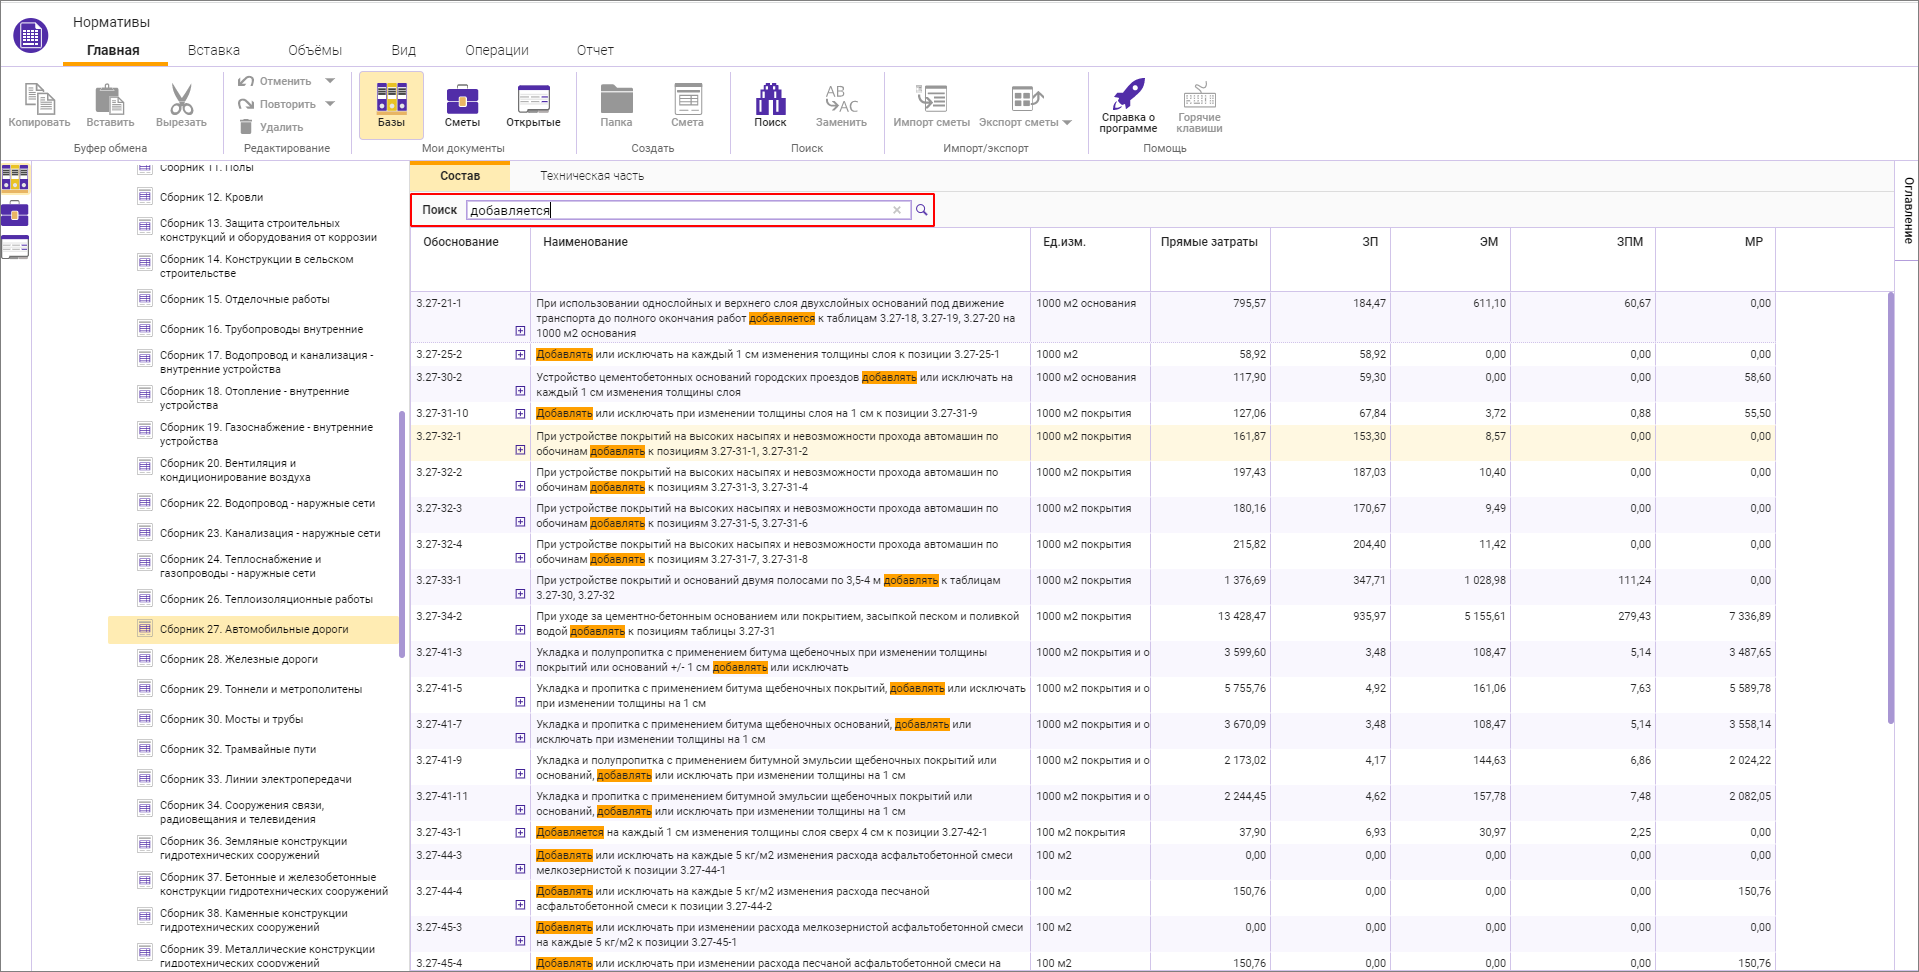Click the Копировать copy icon
This screenshot has height=972, width=1919.
coord(39,99)
